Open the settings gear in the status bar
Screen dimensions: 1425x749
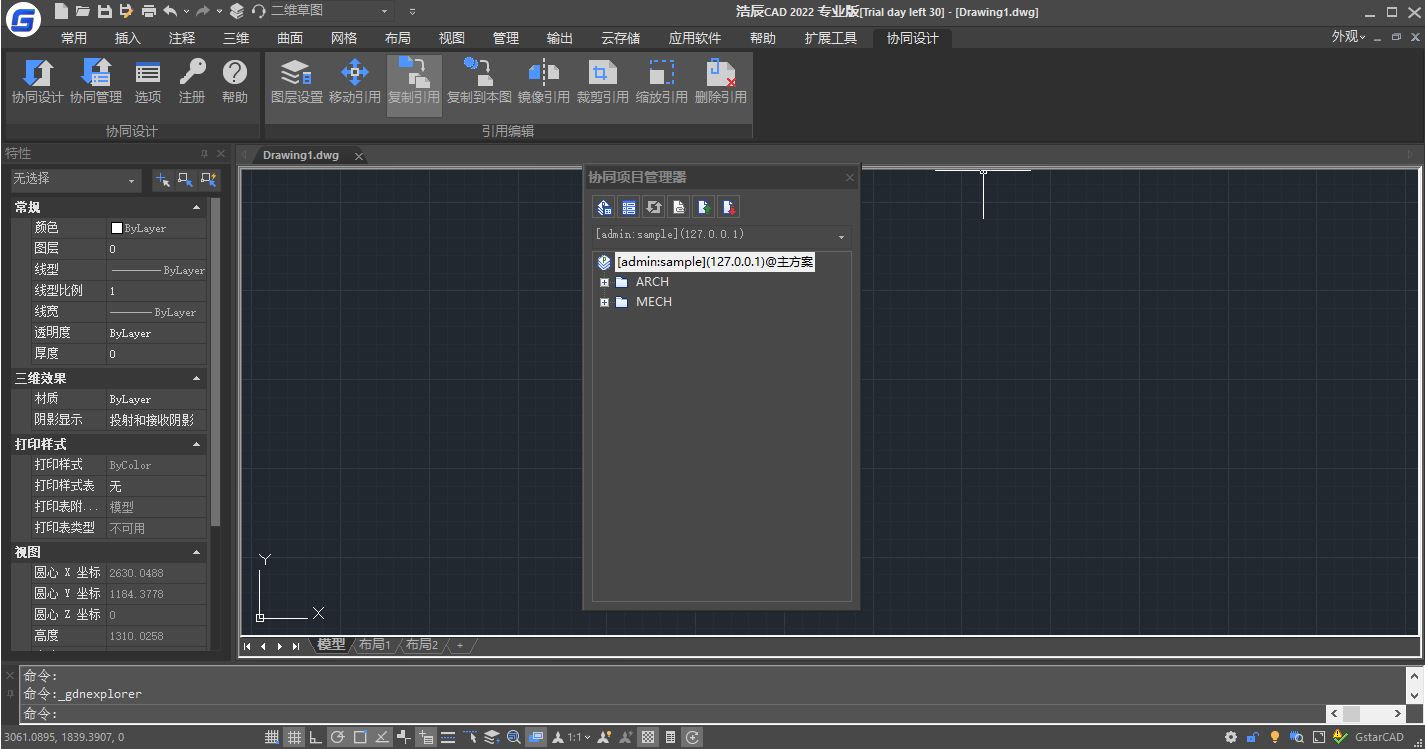coord(1231,737)
